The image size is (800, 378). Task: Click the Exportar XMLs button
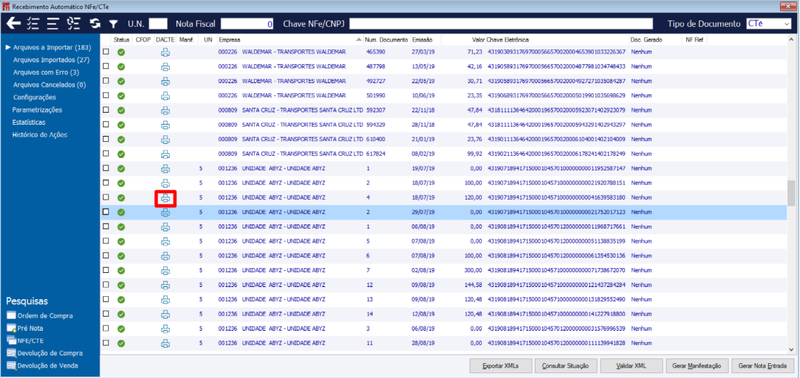point(501,366)
